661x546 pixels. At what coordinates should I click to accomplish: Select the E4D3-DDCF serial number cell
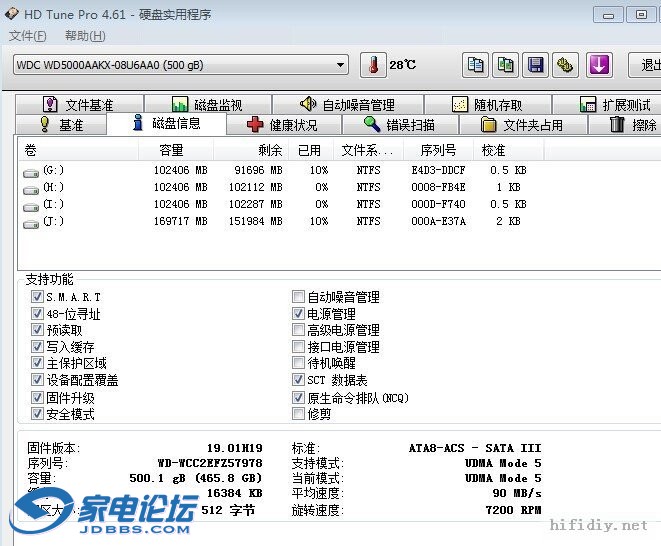pyautogui.click(x=438, y=170)
